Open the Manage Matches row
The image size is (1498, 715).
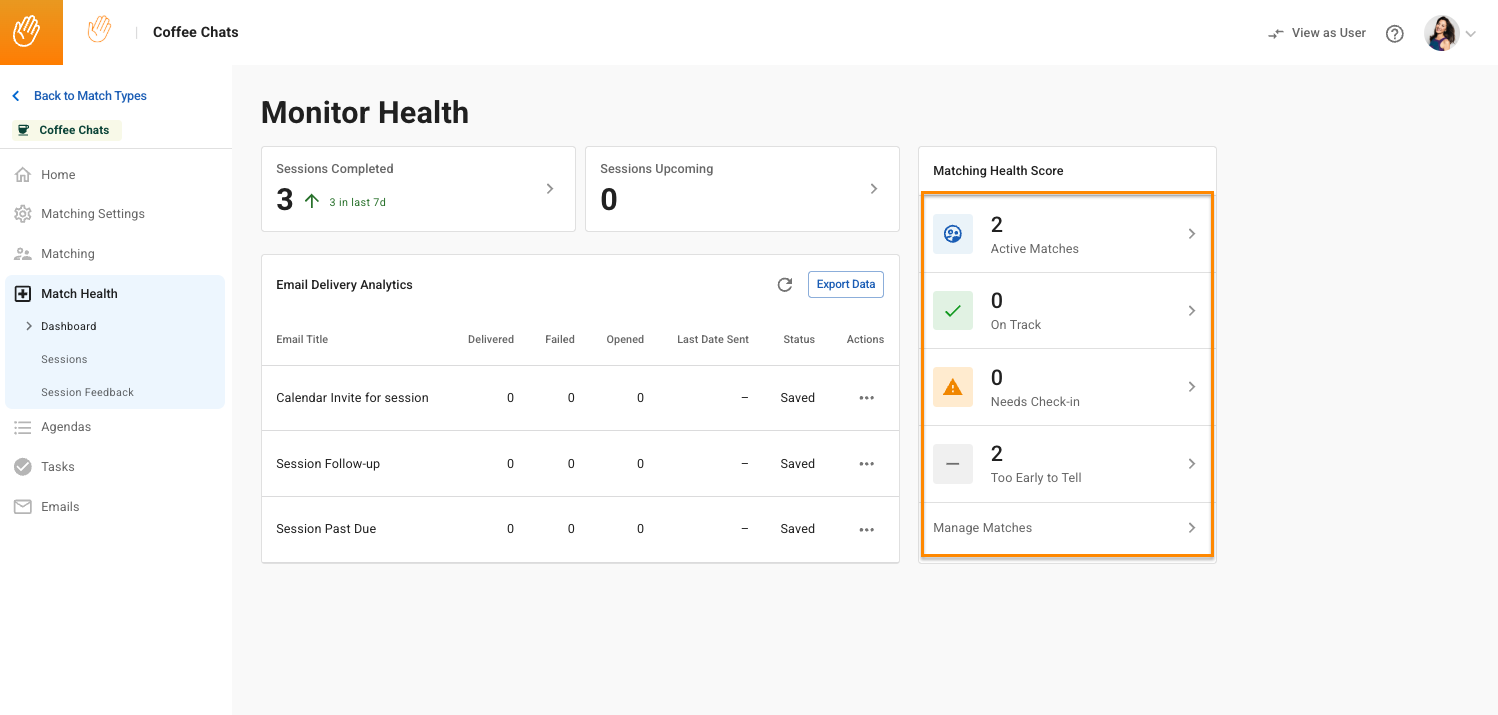(x=1066, y=528)
